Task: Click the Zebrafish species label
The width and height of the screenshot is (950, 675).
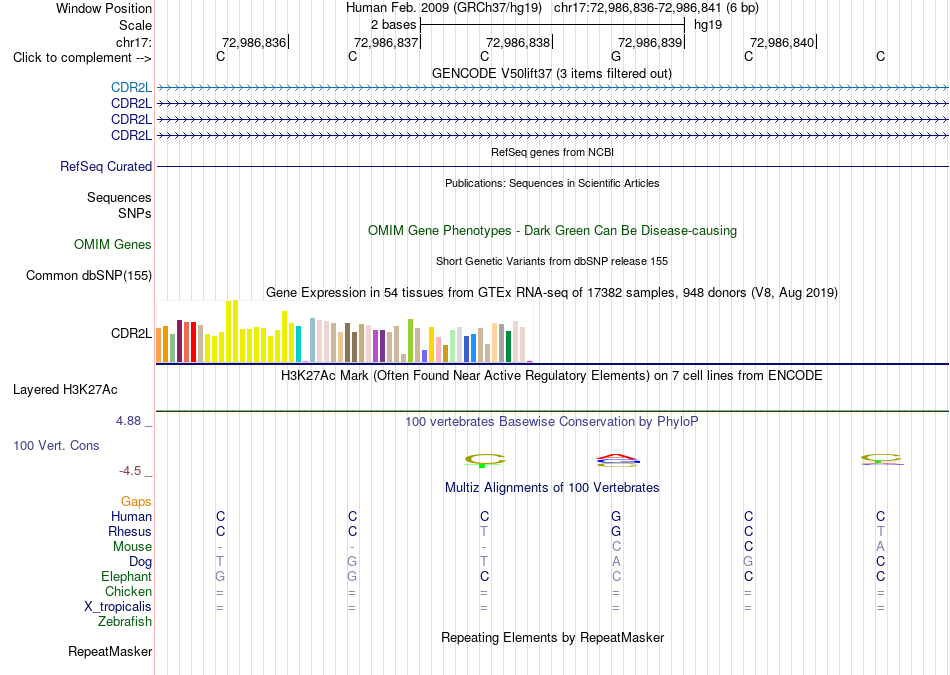Action: point(125,622)
